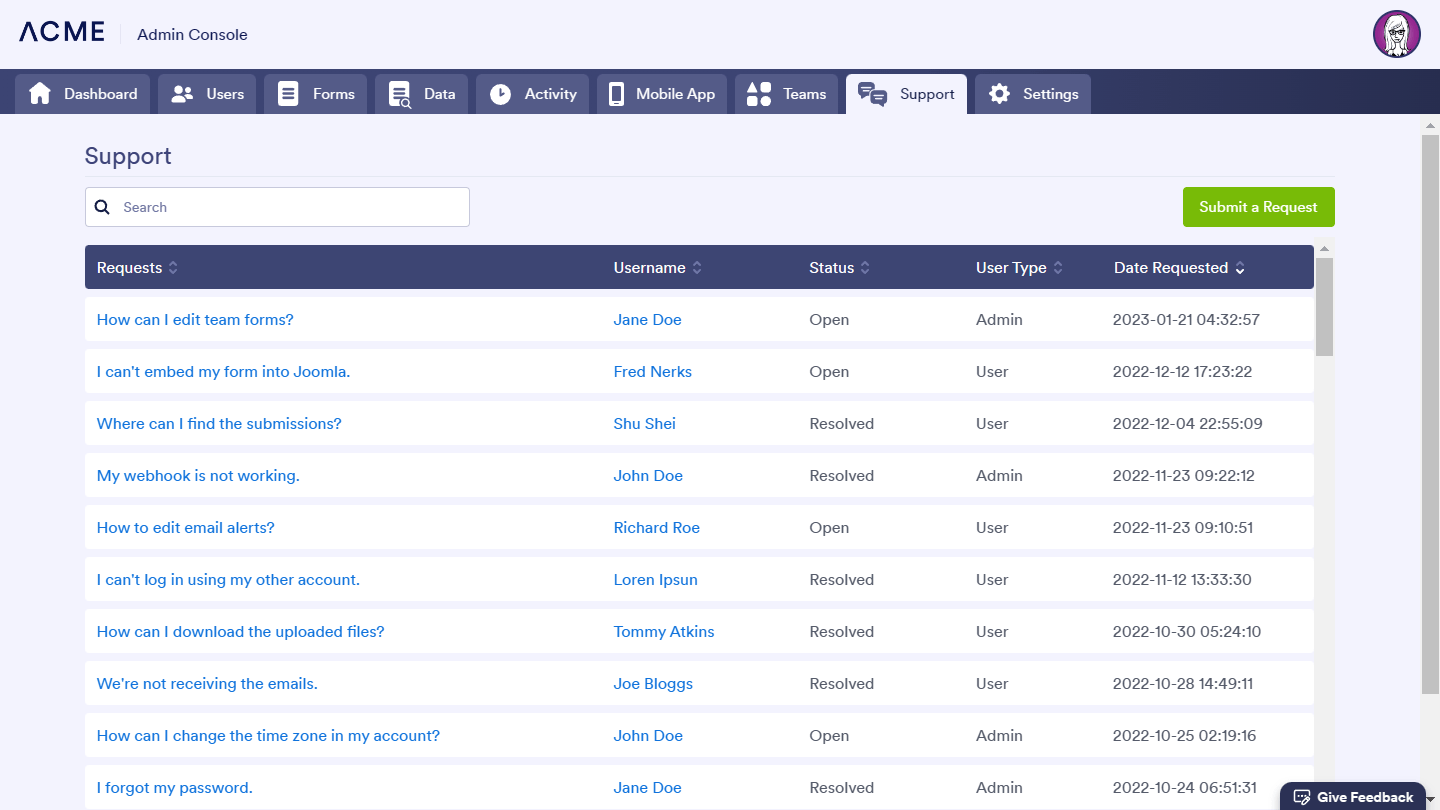Screen dimensions: 1440x810
Task: Open the Data search icon
Action: click(x=400, y=94)
